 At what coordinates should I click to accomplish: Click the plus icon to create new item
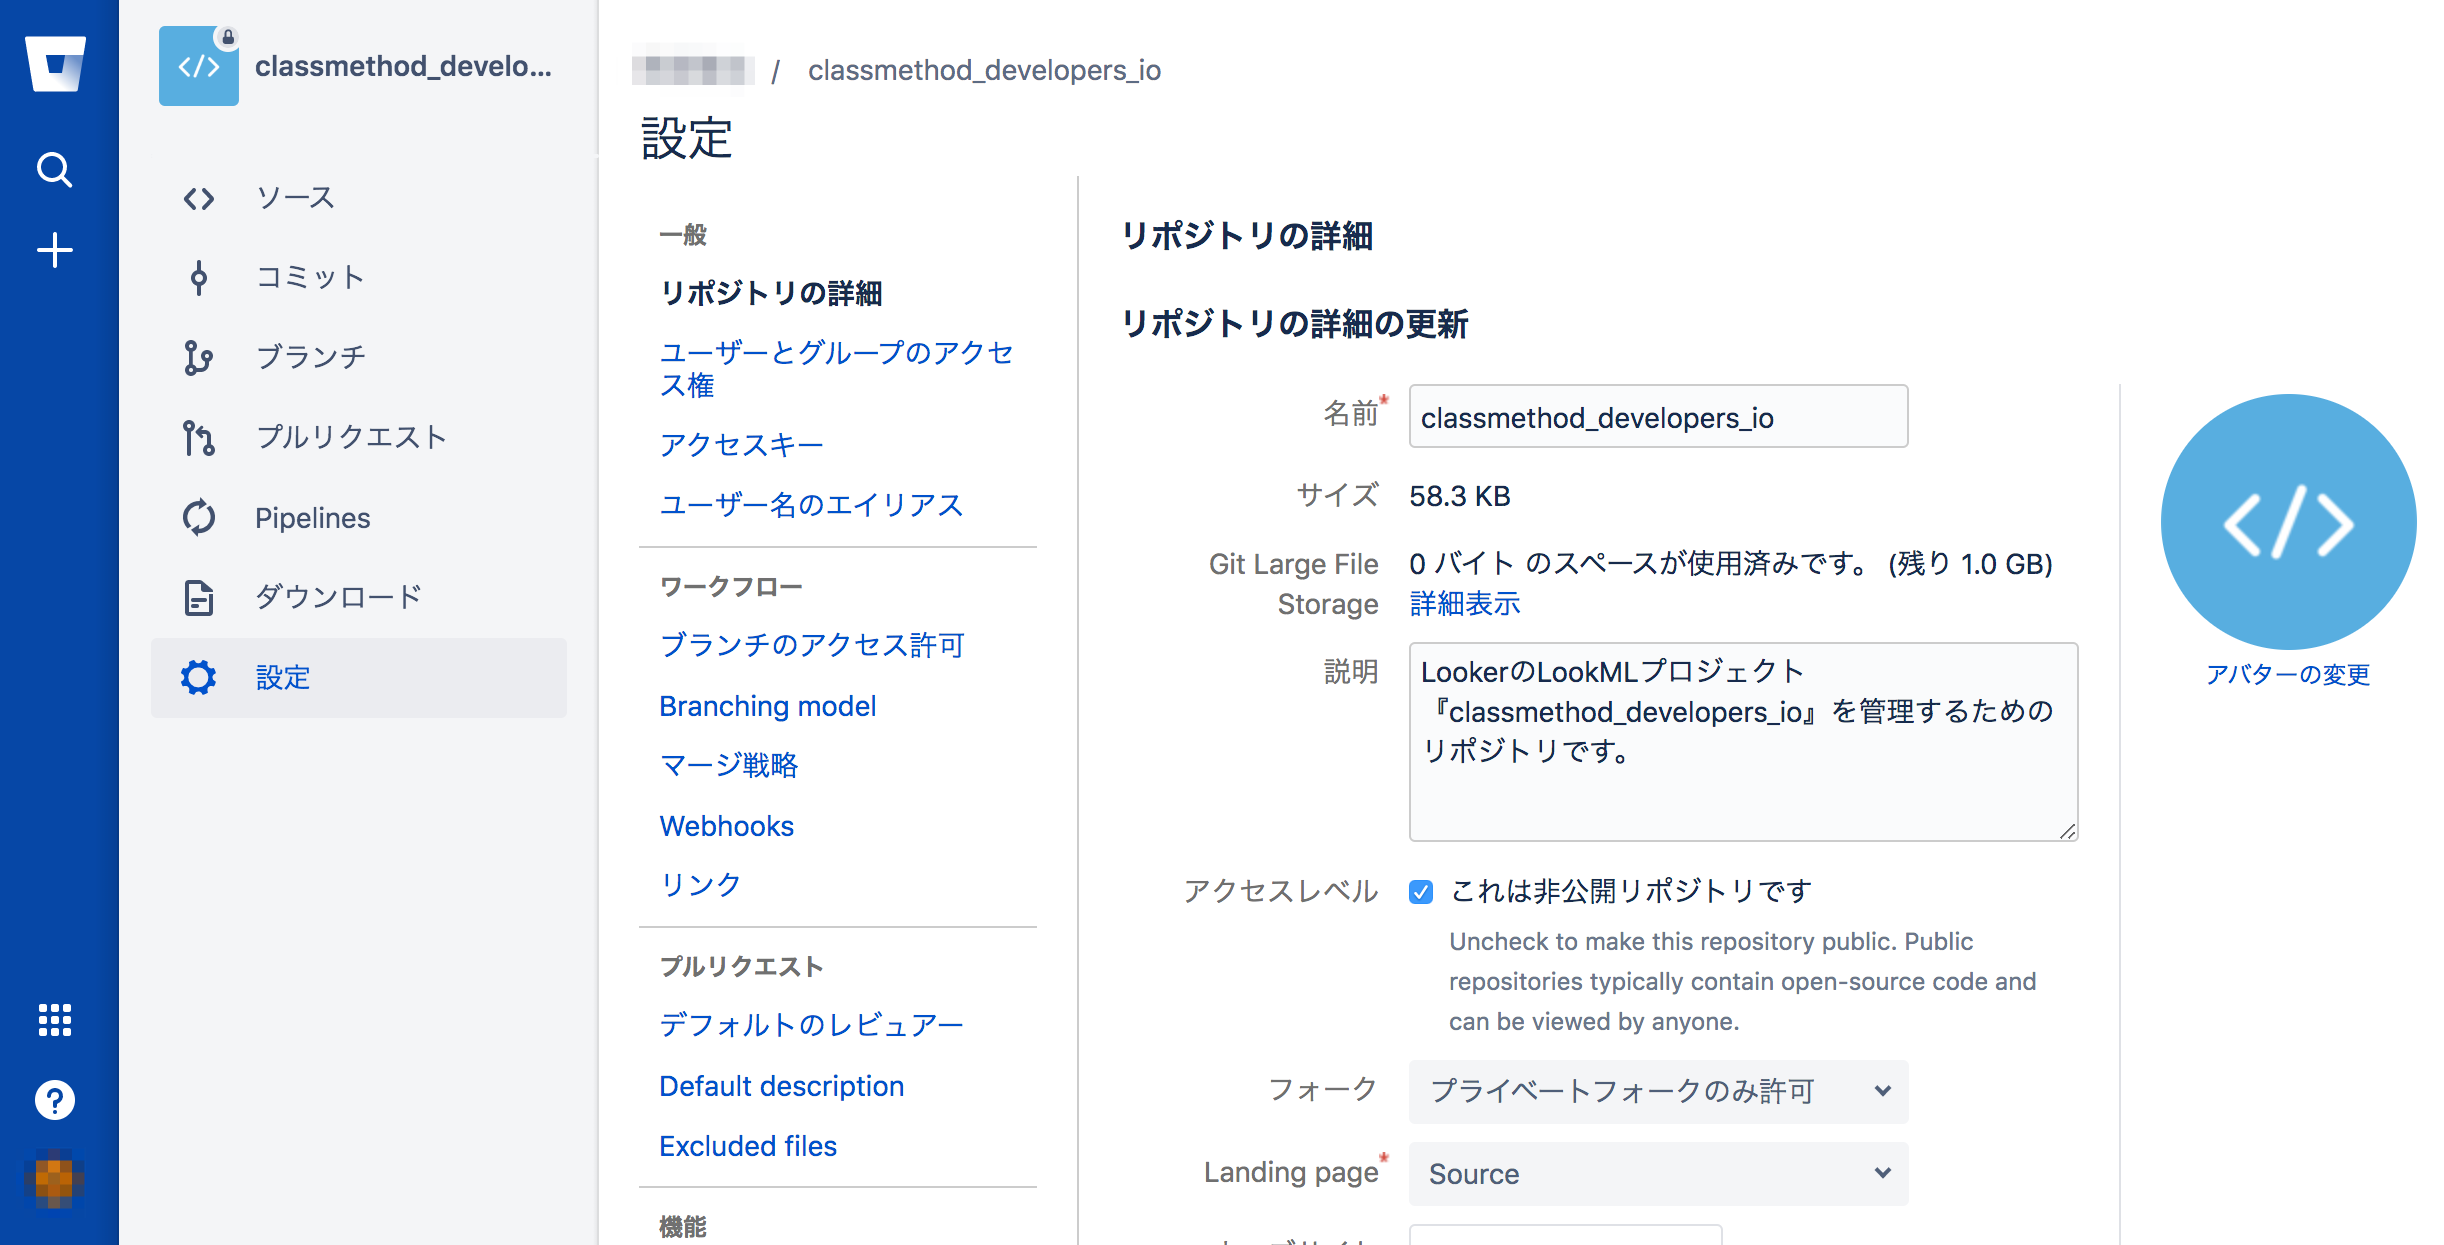click(x=55, y=250)
